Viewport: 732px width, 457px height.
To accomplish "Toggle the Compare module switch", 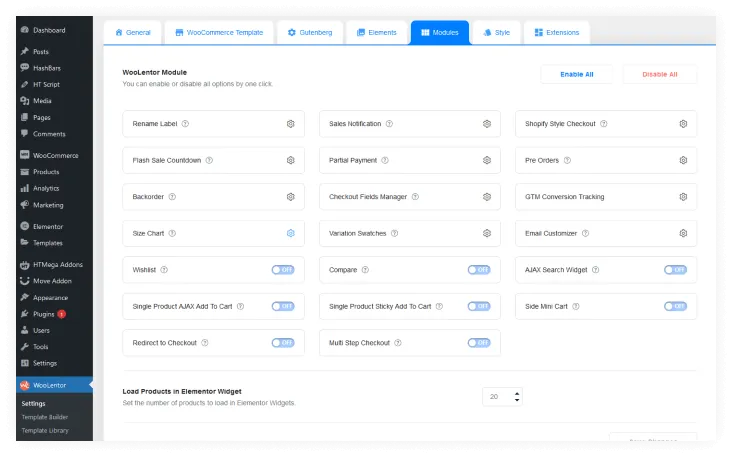I will 479,269.
